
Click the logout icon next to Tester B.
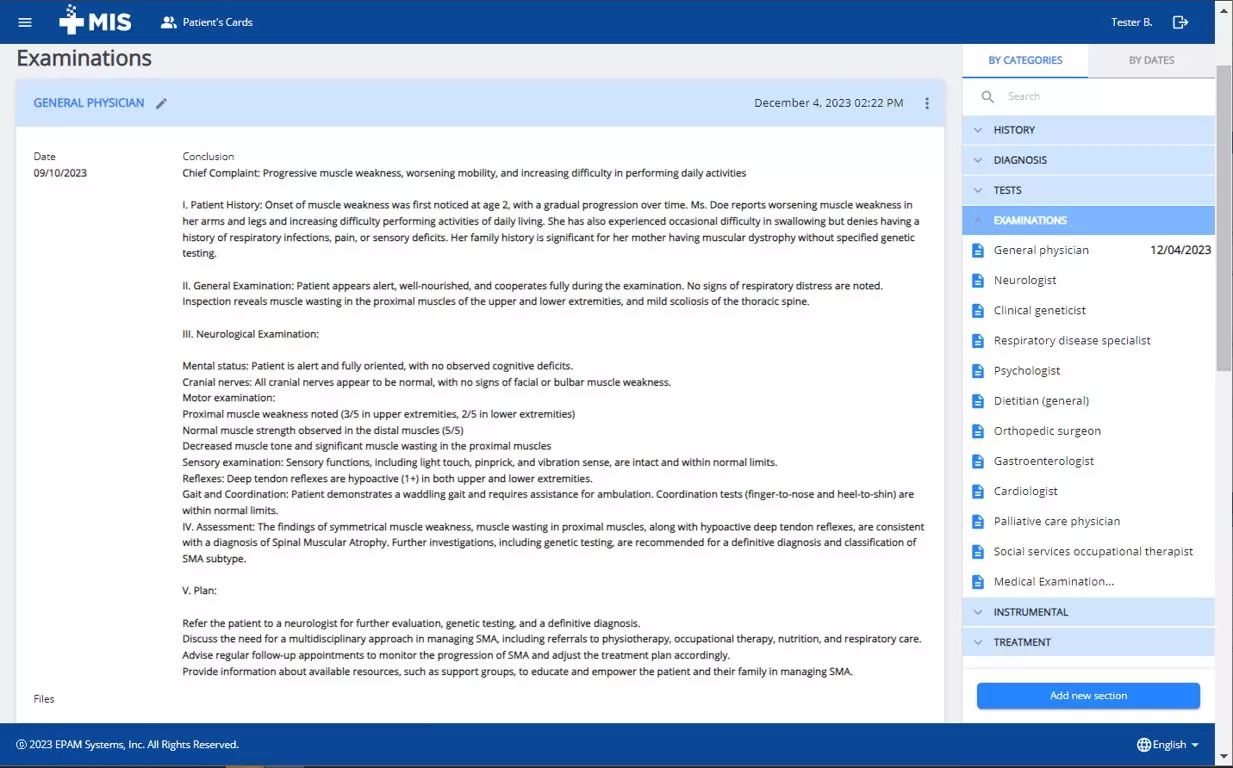1181,22
